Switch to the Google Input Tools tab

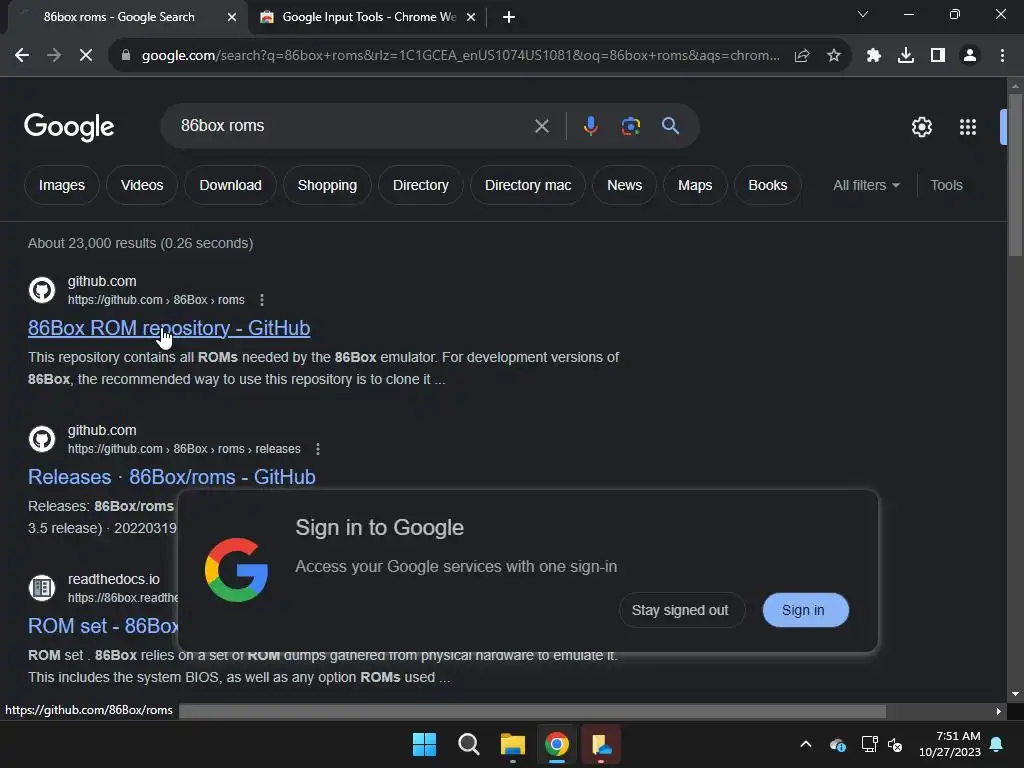(366, 17)
